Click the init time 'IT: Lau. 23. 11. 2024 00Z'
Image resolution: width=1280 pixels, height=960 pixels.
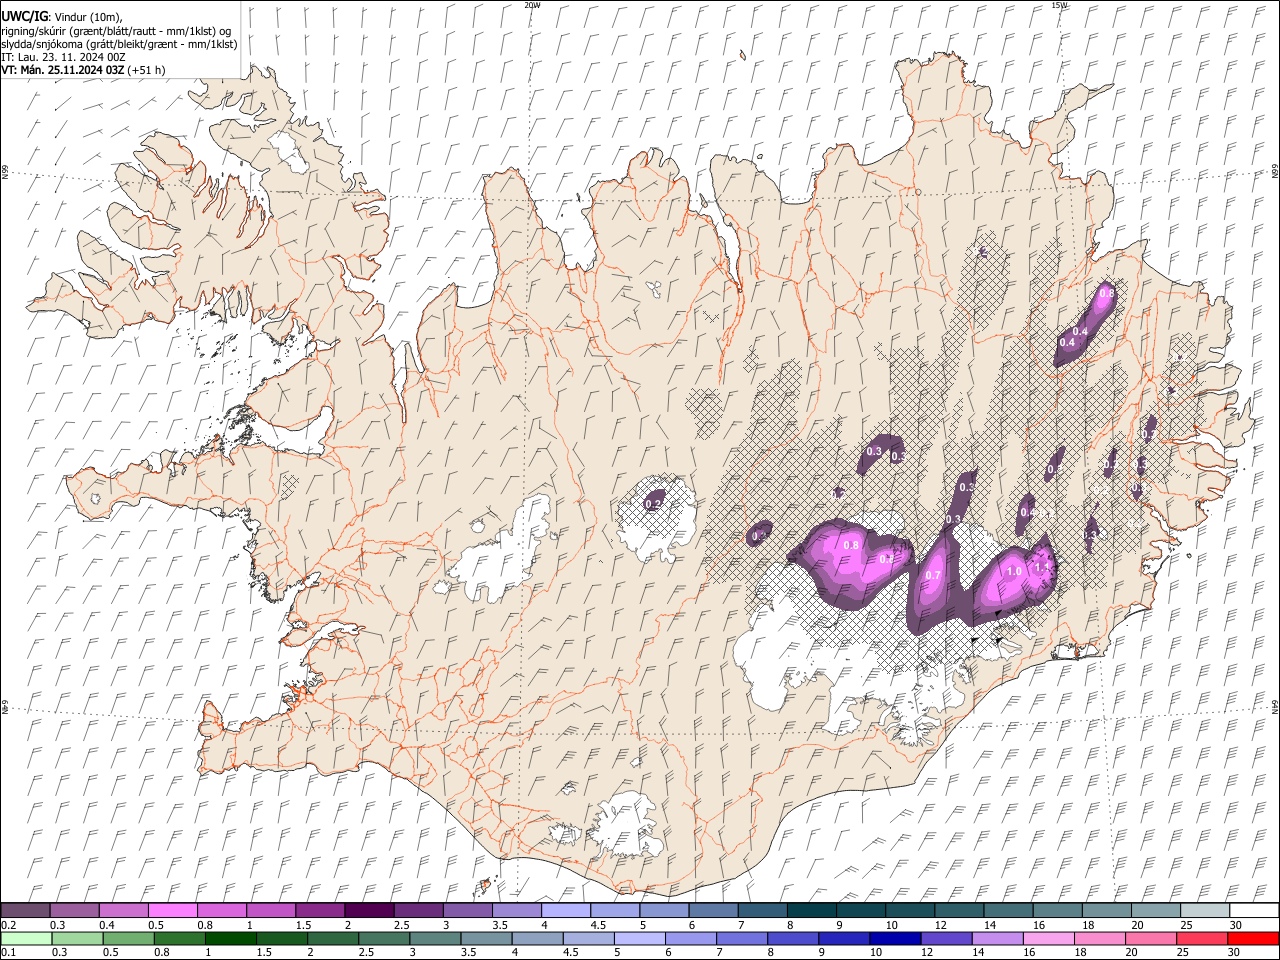click(63, 57)
